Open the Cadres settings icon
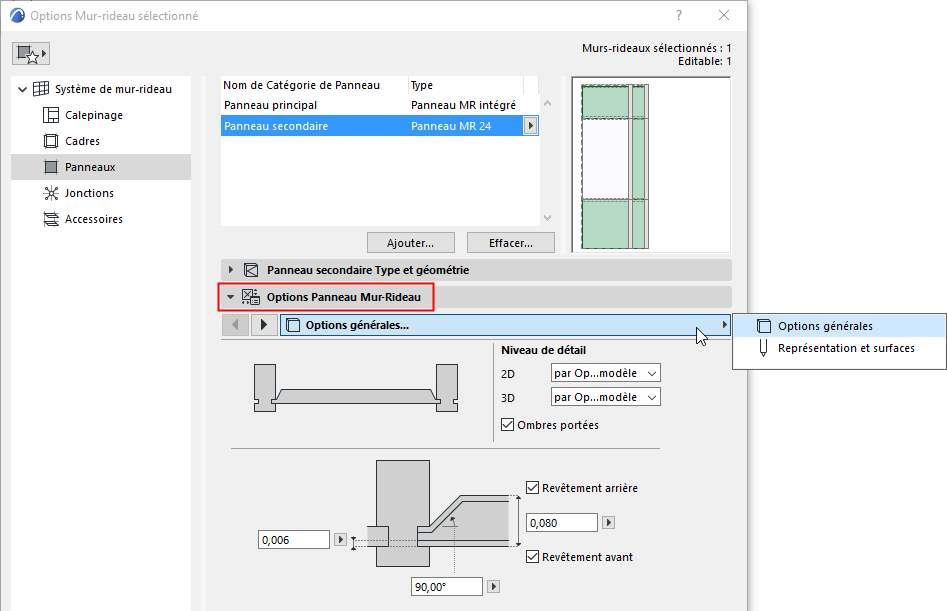947x611 pixels. pos(50,140)
